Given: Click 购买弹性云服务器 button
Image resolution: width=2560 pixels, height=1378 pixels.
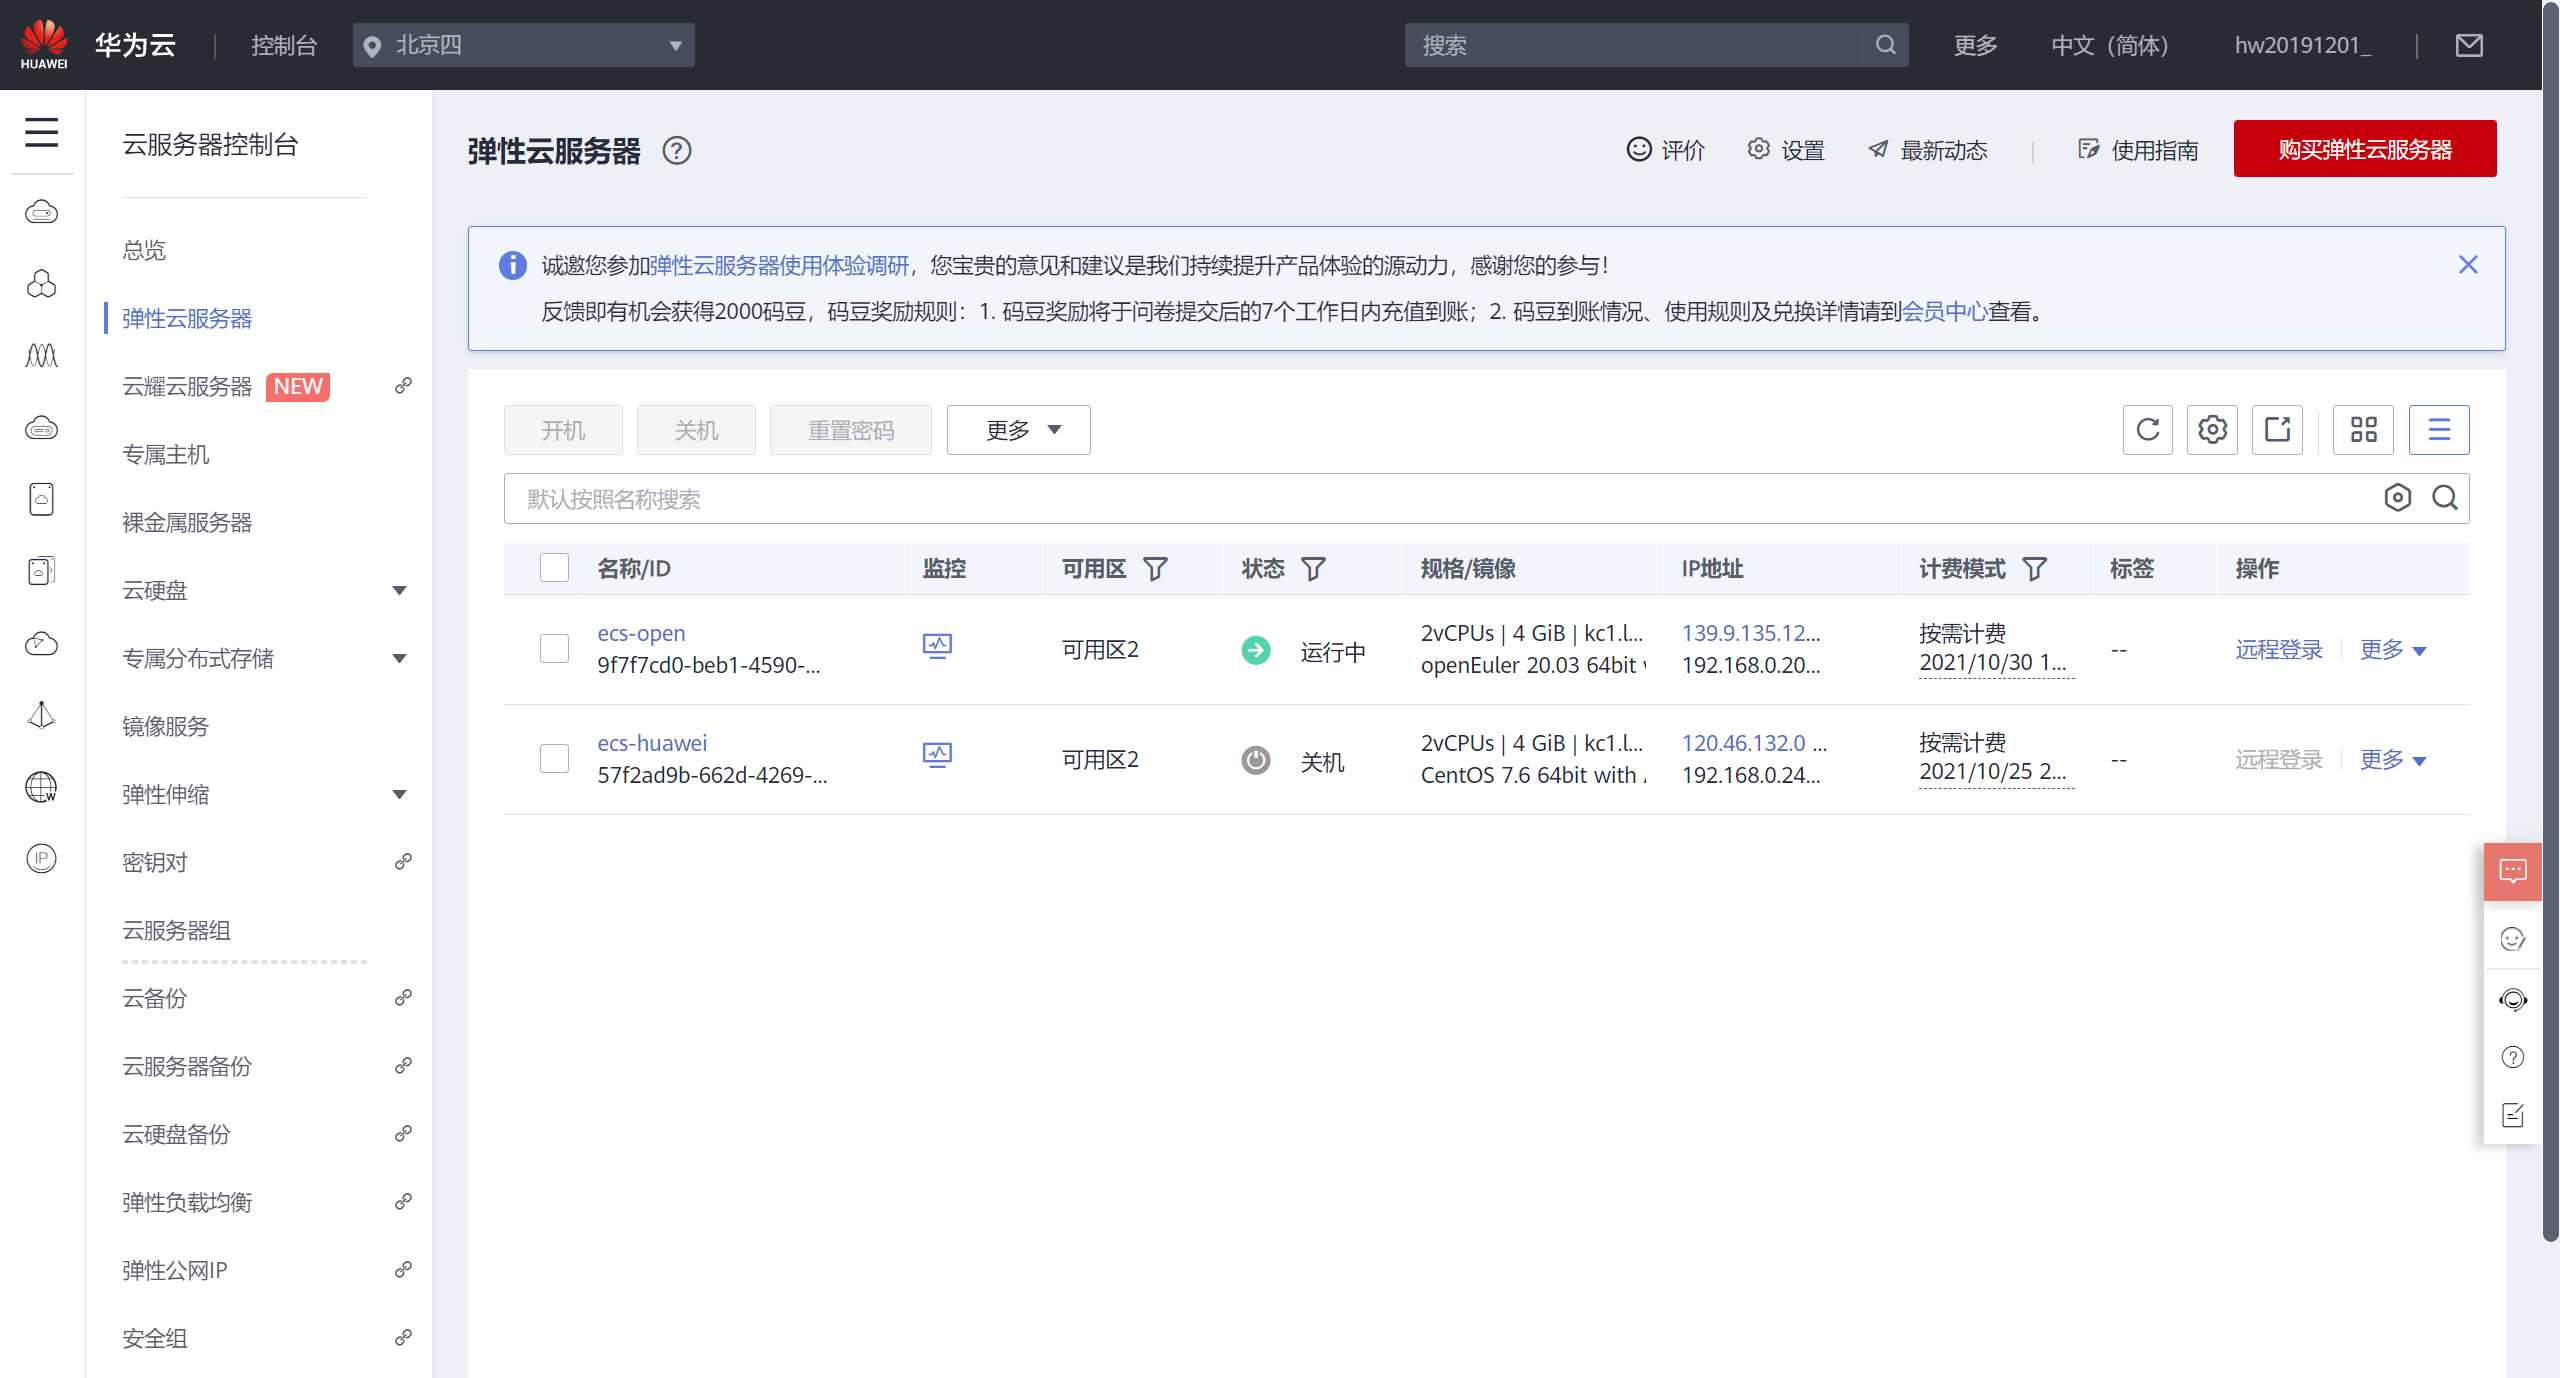Looking at the screenshot, I should click(x=2365, y=149).
